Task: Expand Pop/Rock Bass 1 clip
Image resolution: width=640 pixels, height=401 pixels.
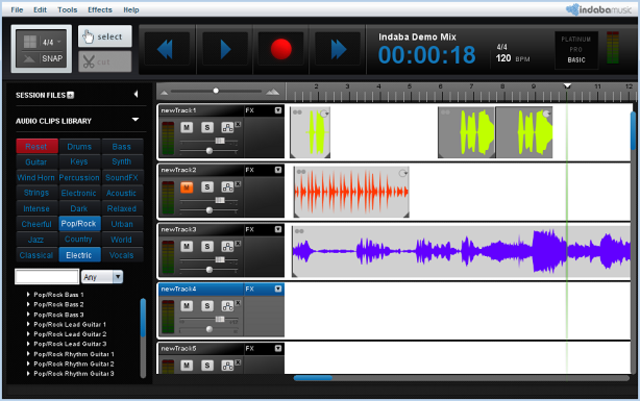Action: [28, 294]
